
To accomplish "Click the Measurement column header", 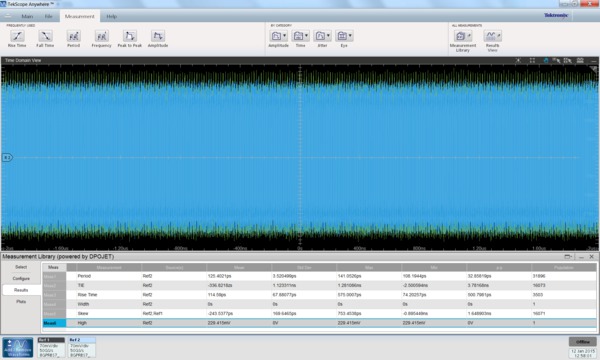I will click(109, 267).
